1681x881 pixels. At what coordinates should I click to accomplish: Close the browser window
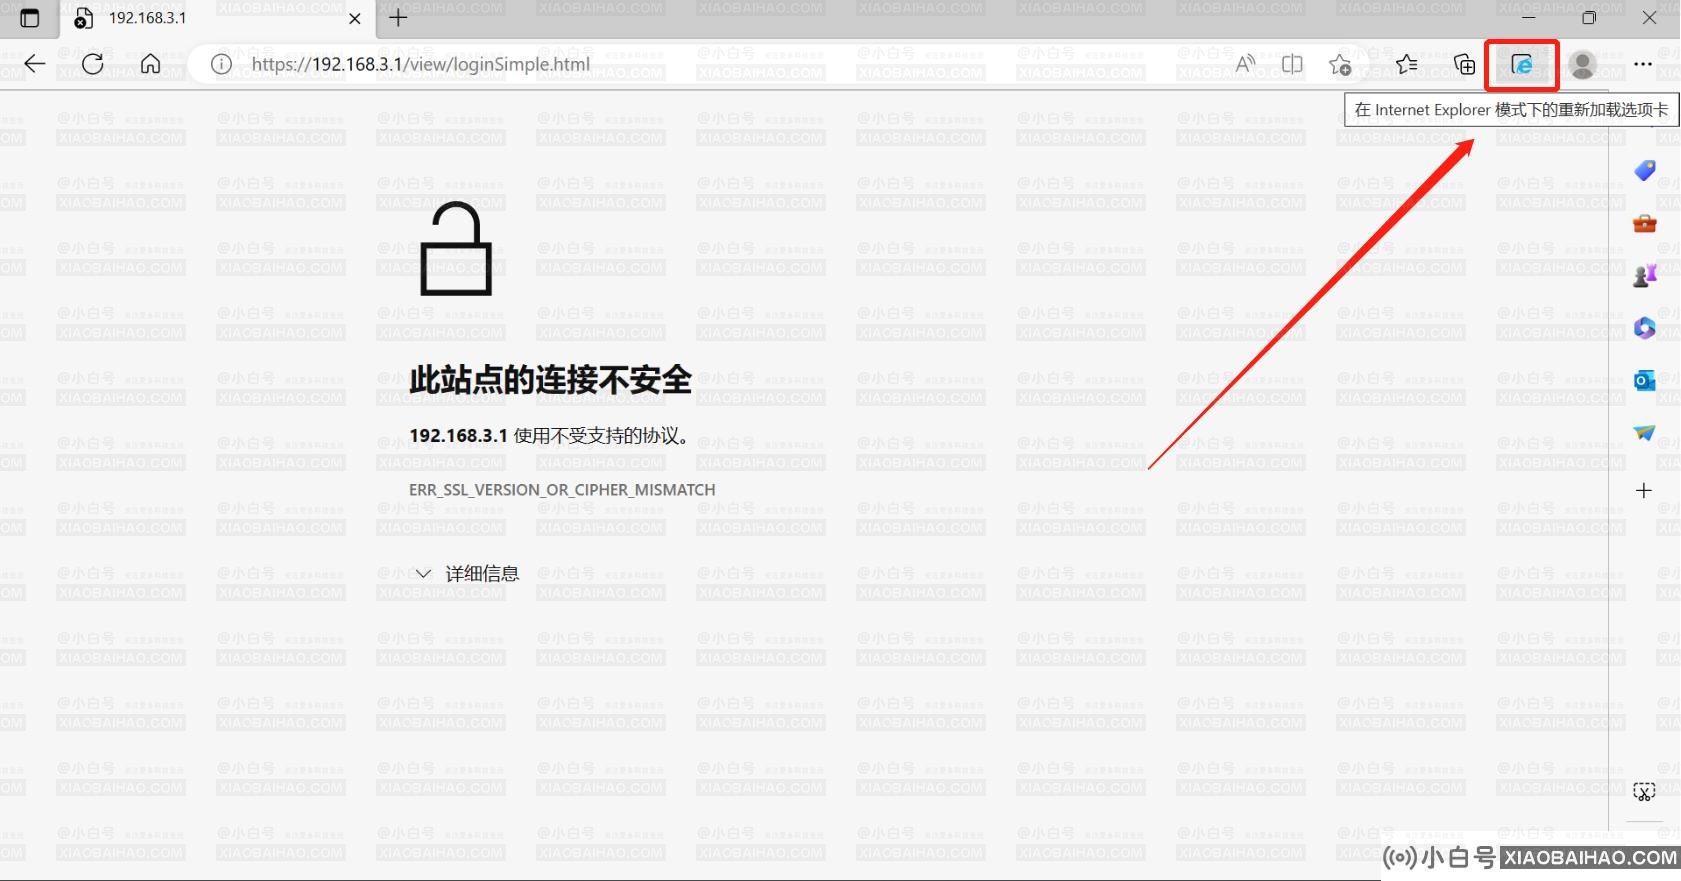click(1649, 18)
